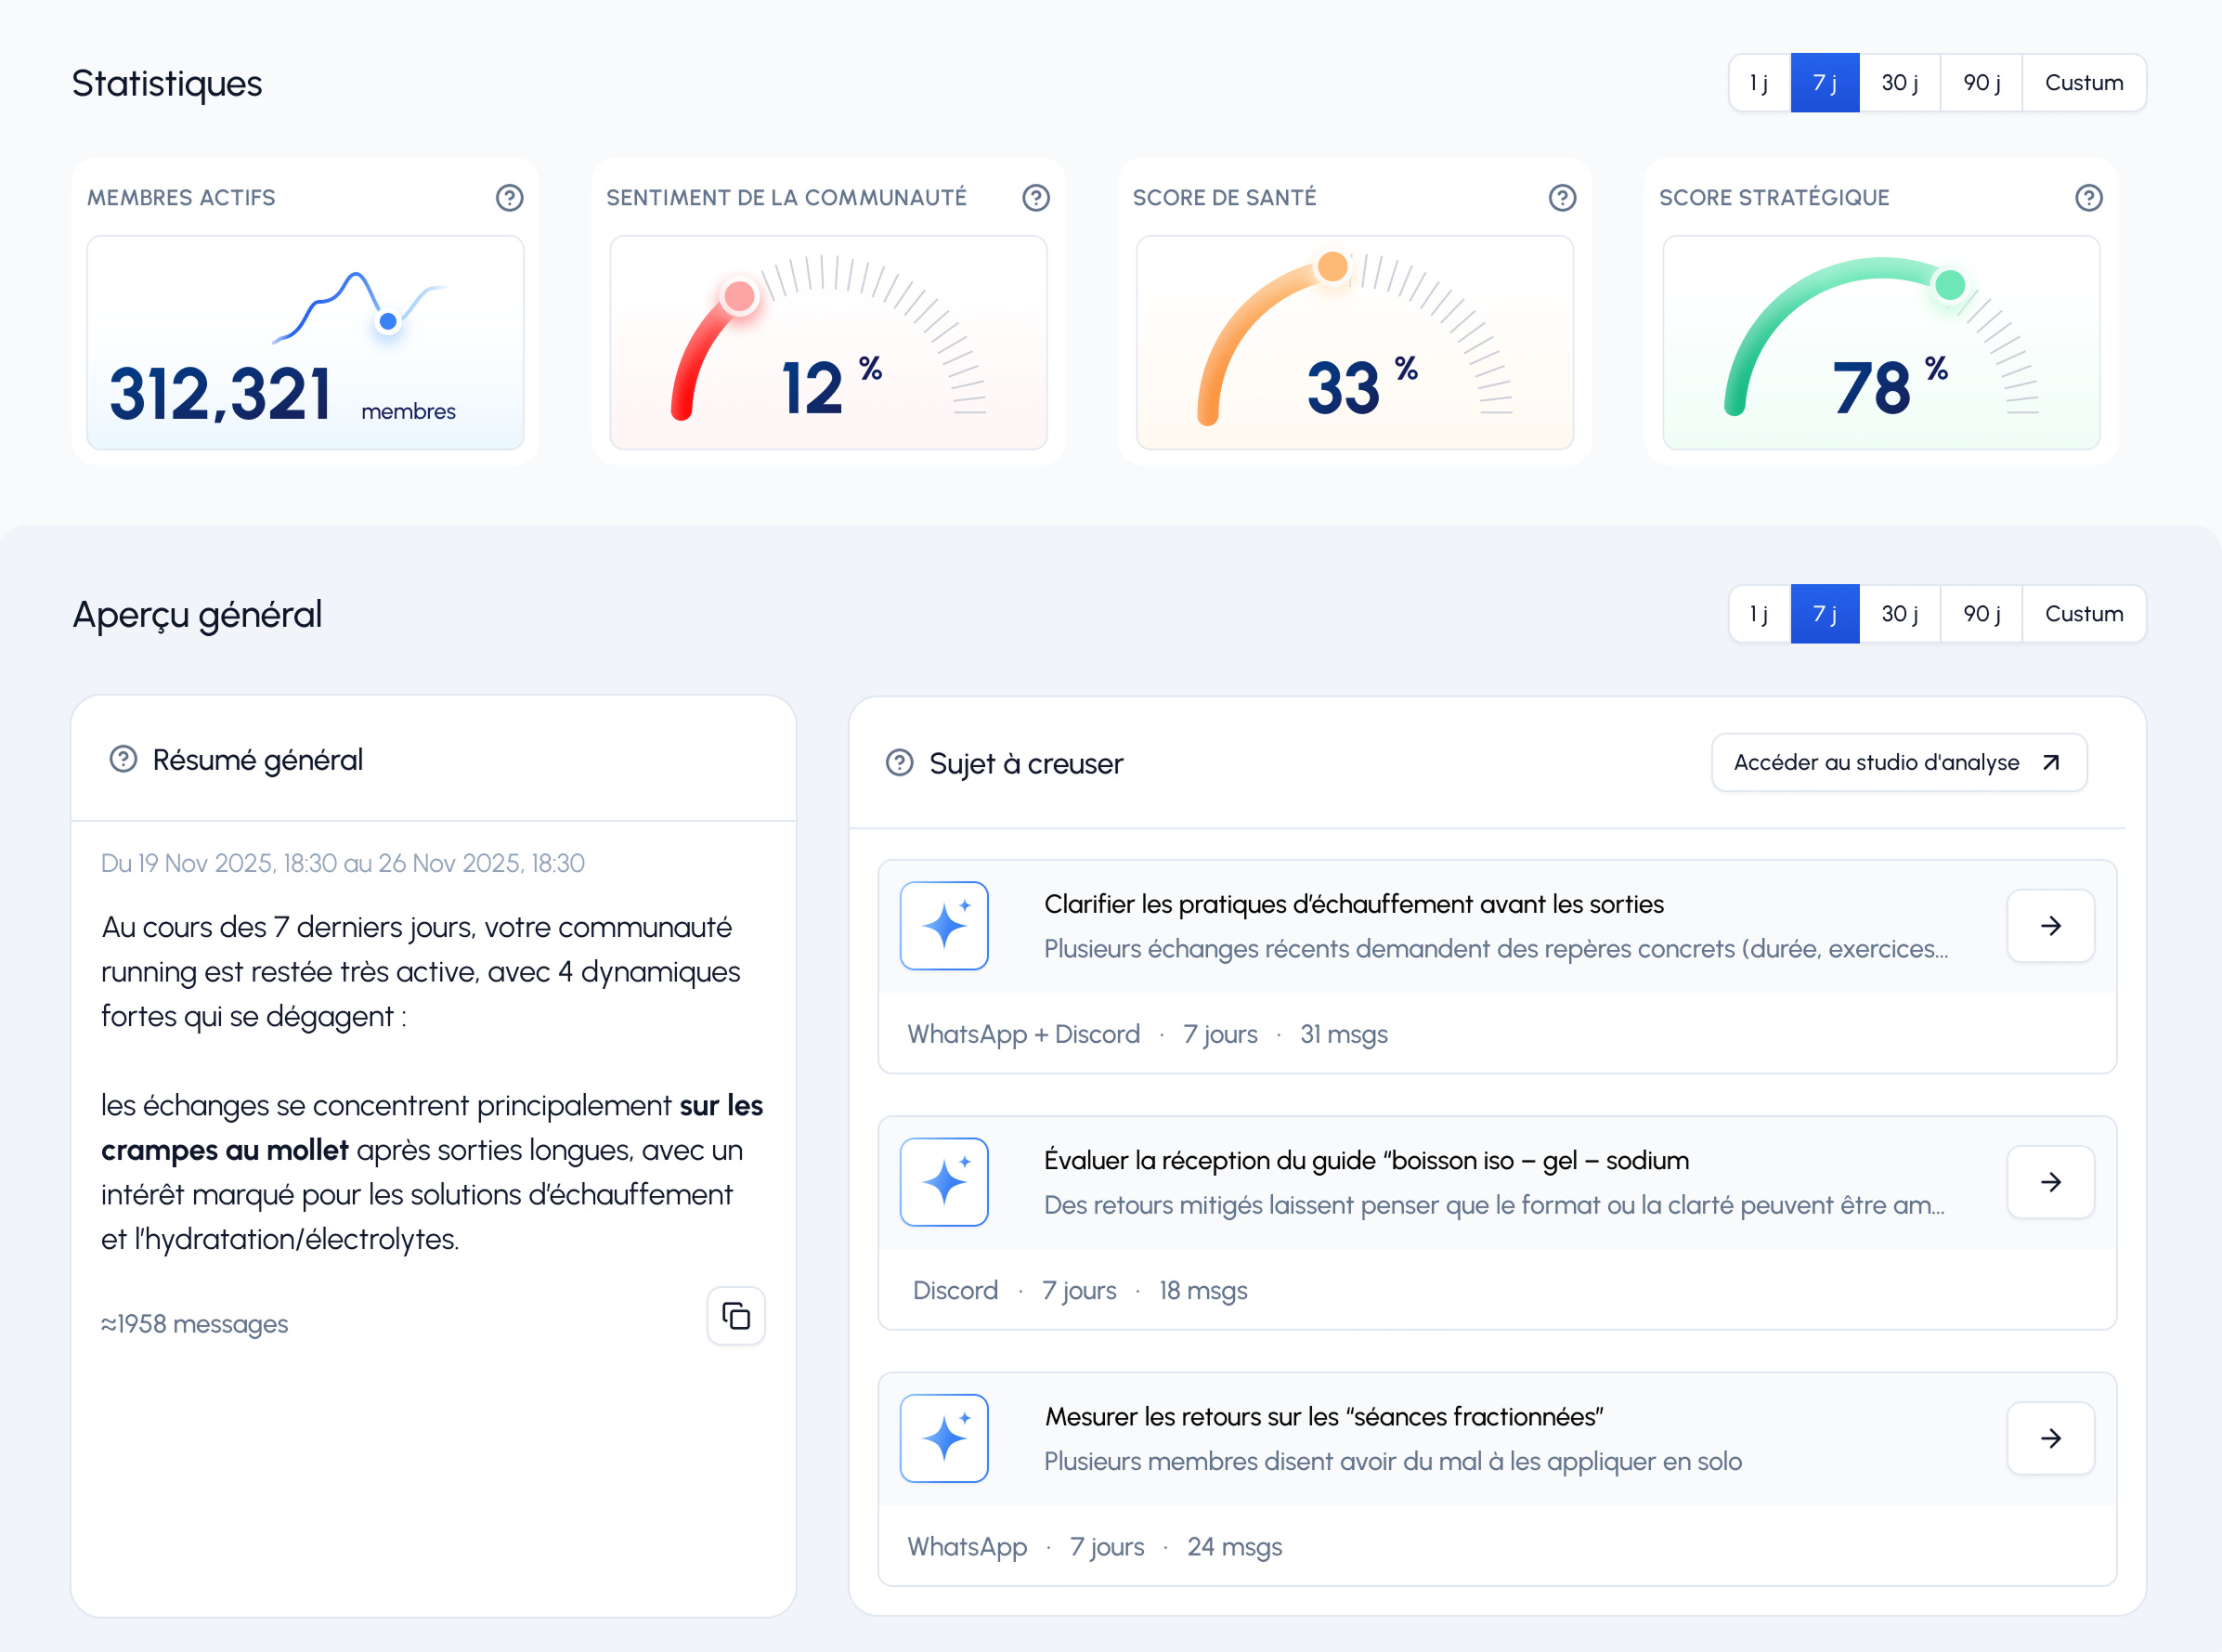Open help icon on Score Stratégique card
Screen dimensions: 2222x1652
point(2088,197)
